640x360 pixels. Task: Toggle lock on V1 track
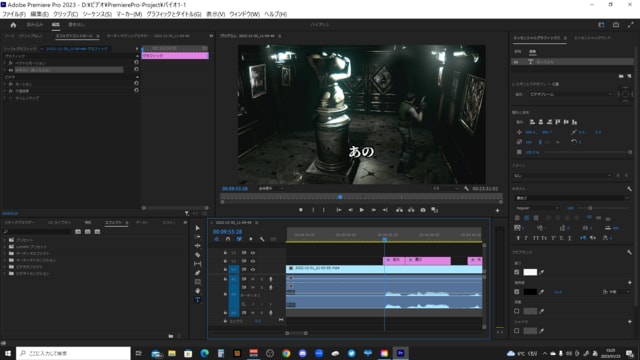point(225,269)
